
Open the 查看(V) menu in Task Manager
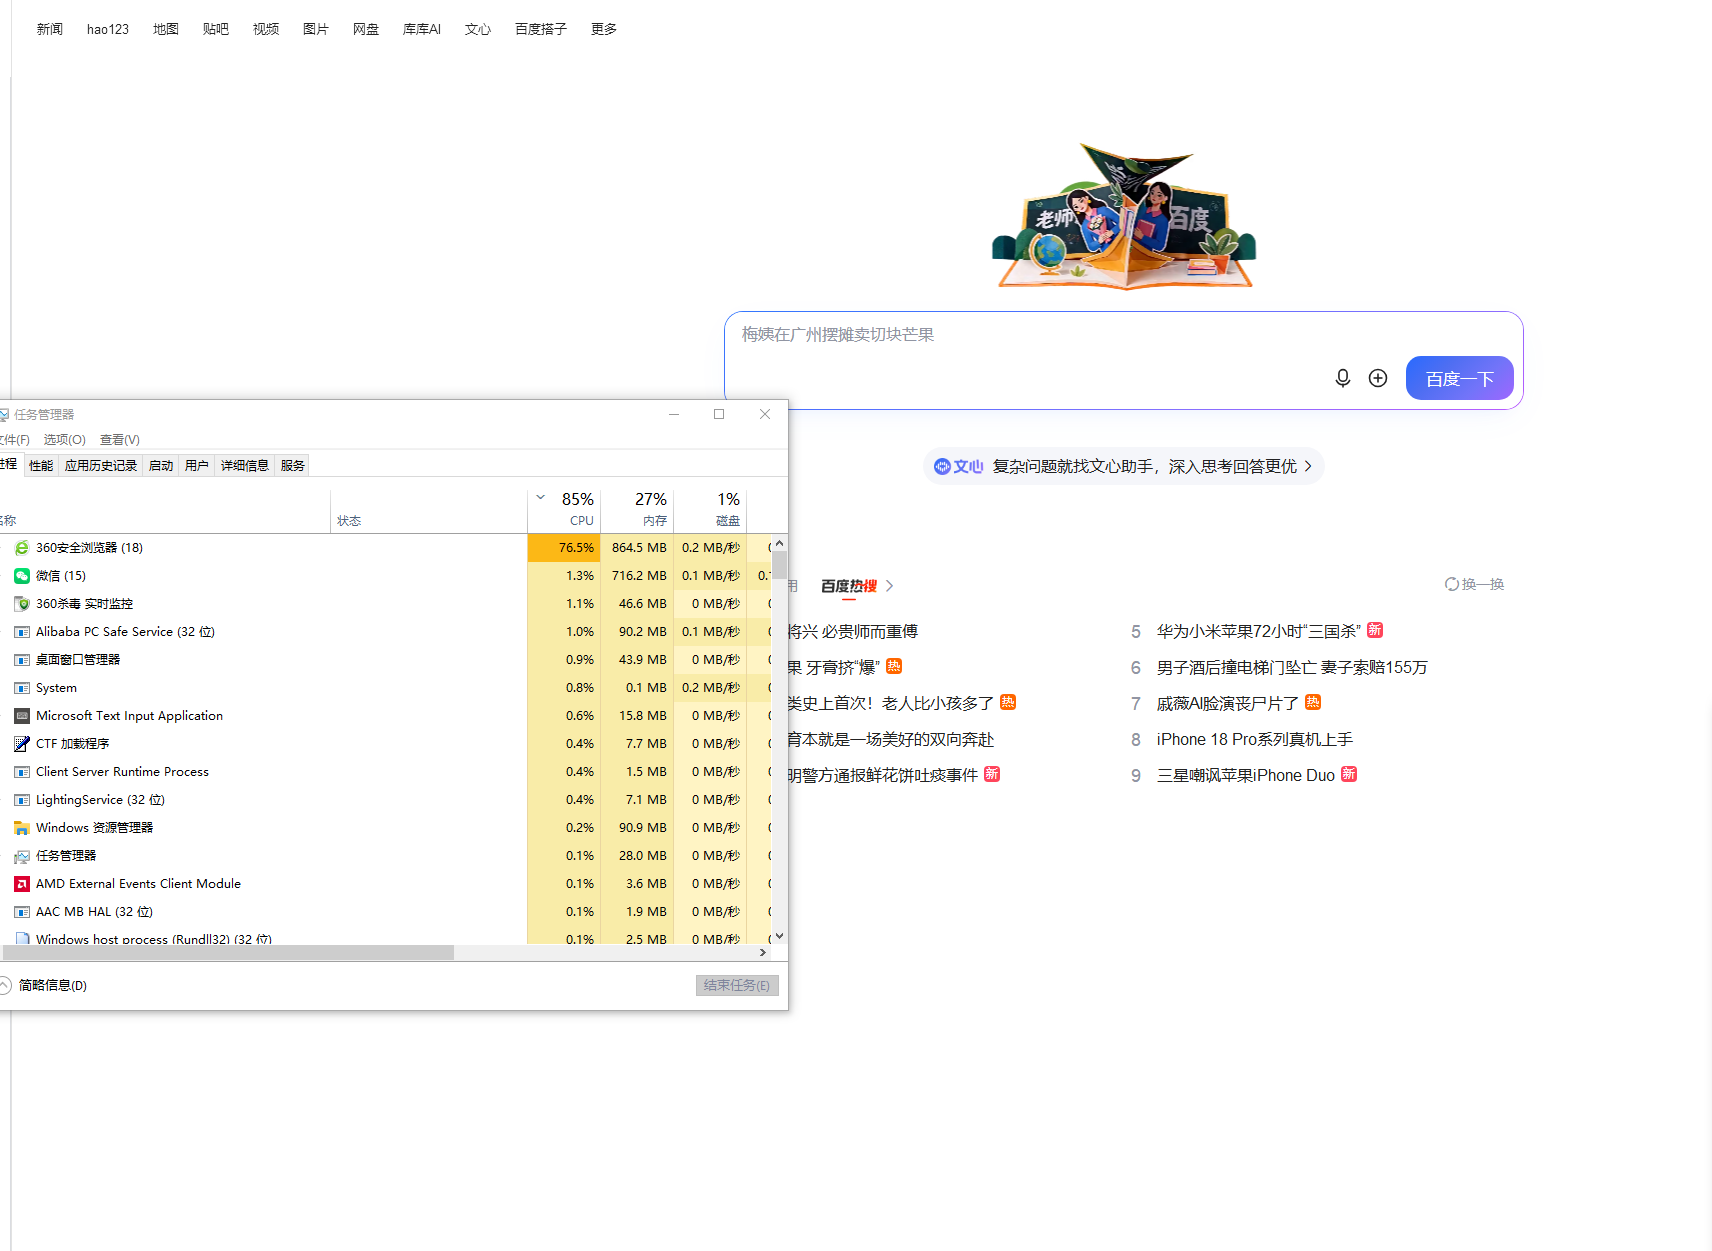tap(120, 440)
